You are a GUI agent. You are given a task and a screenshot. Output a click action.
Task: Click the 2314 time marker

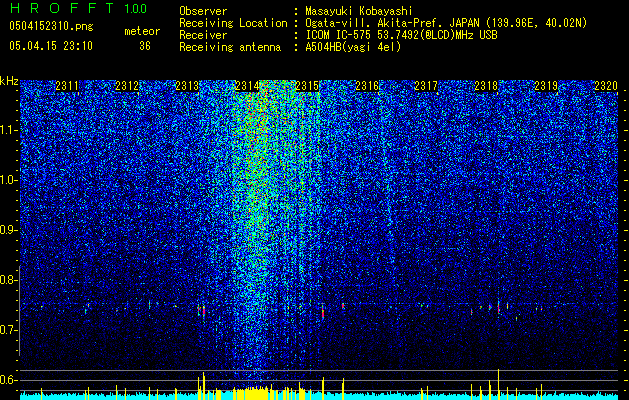(247, 86)
